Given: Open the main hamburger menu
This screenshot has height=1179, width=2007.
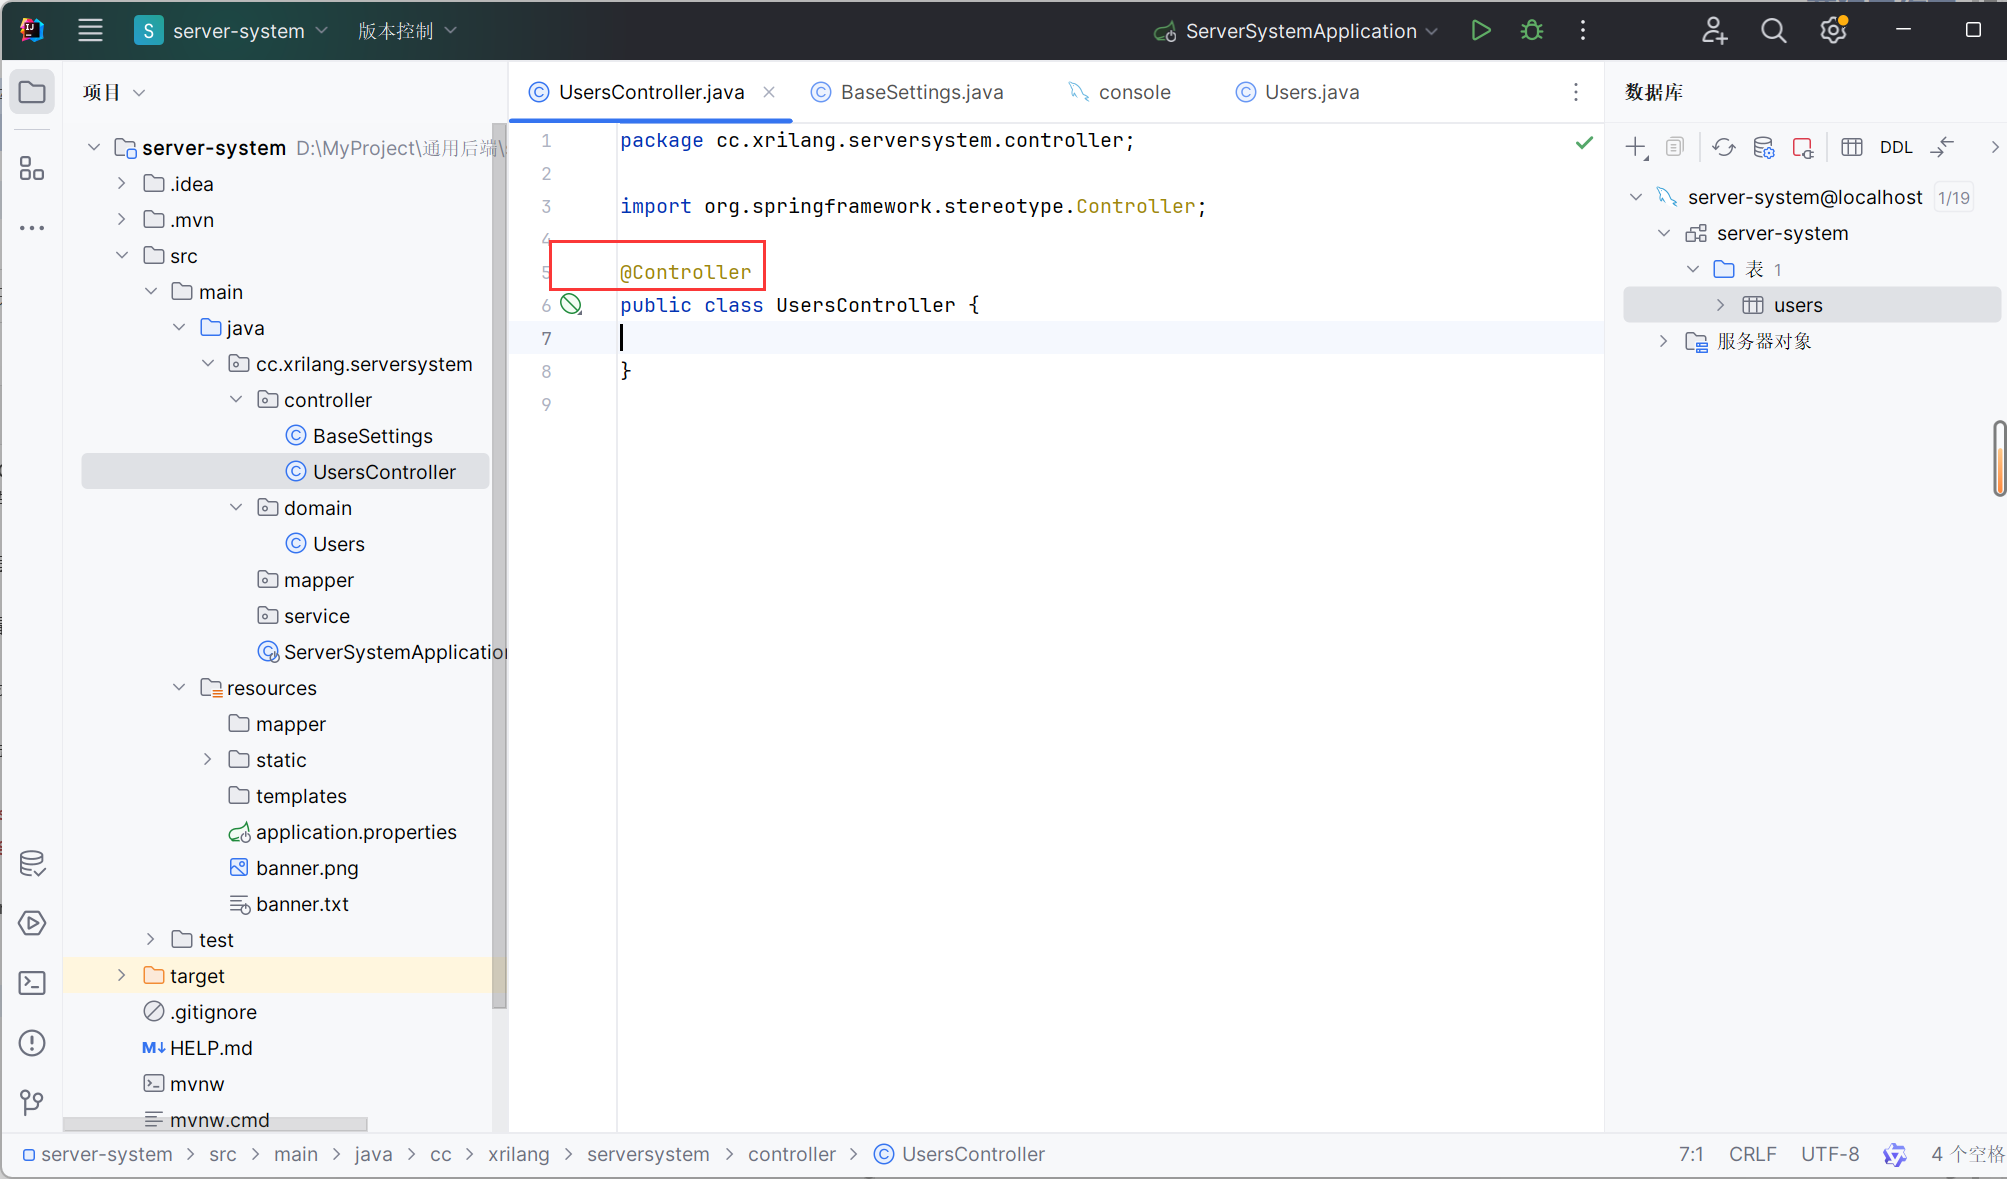Looking at the screenshot, I should (90, 31).
